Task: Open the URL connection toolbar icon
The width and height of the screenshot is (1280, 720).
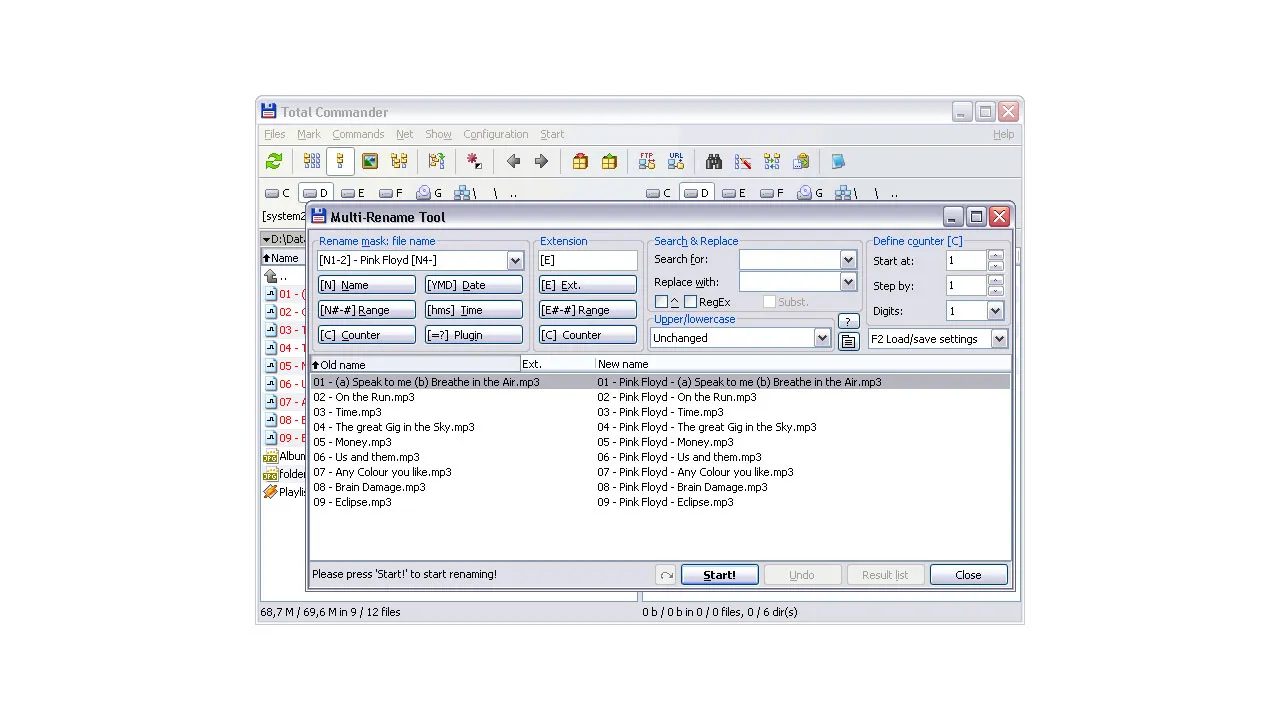Action: point(676,162)
